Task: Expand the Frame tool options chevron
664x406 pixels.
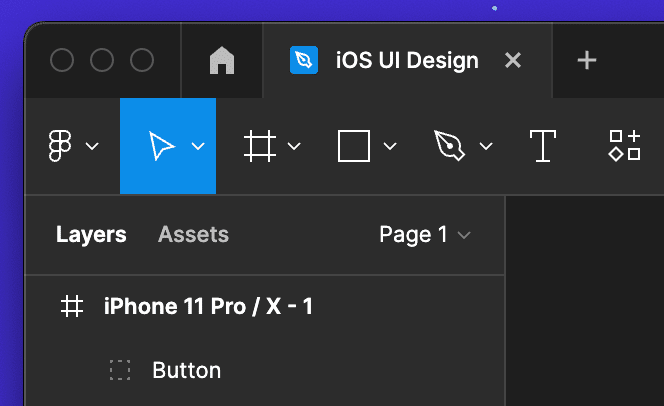Action: [294, 146]
